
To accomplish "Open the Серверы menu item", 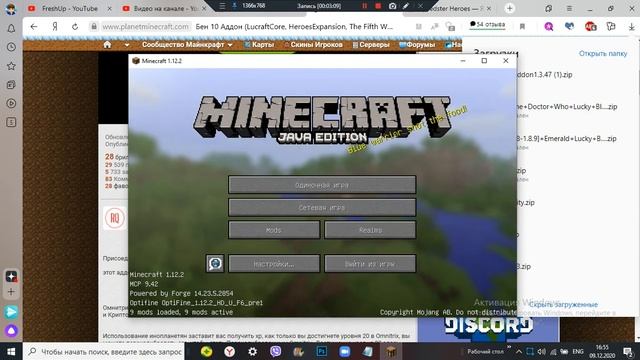I will point(371,44).
